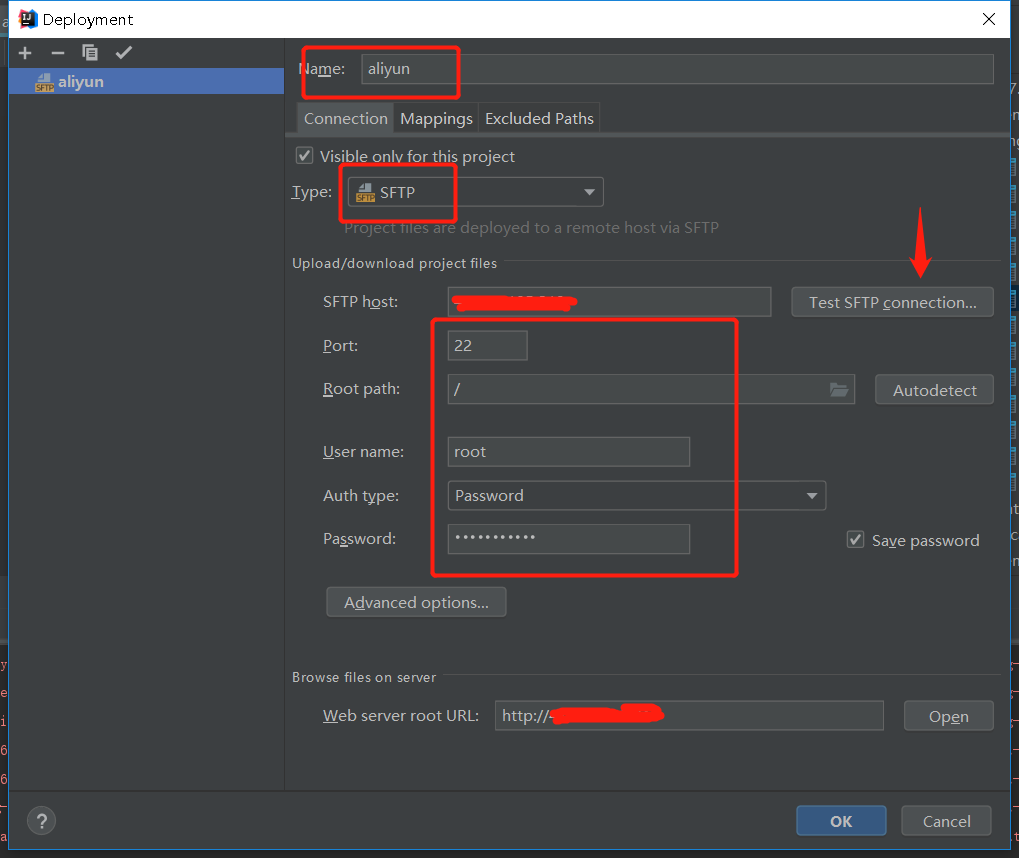This screenshot has width=1019, height=858.
Task: Toggle the Visible only for this project checkbox
Action: 304,156
